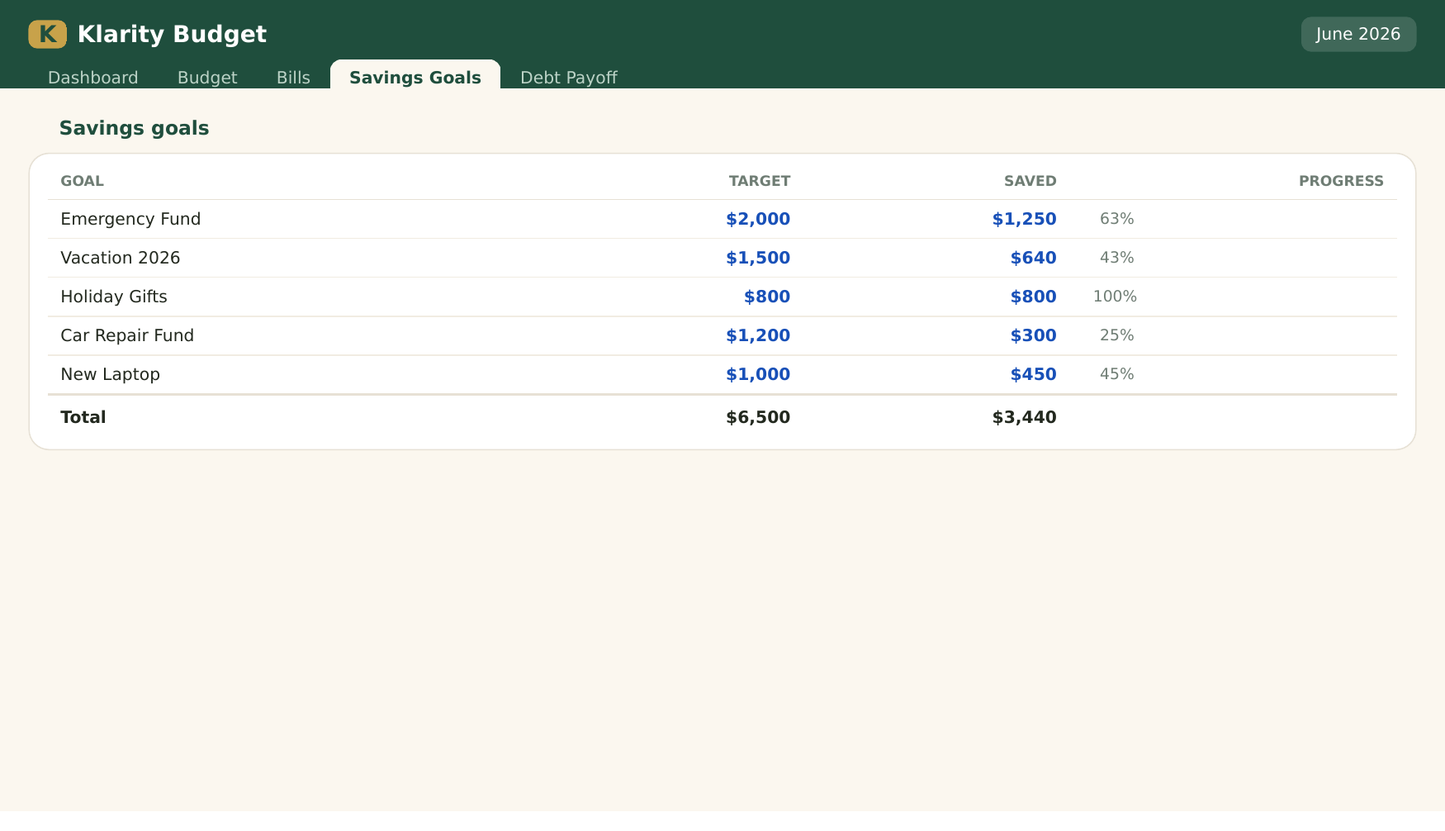Click the 43% progress value
1445x831 pixels.
point(1117,258)
